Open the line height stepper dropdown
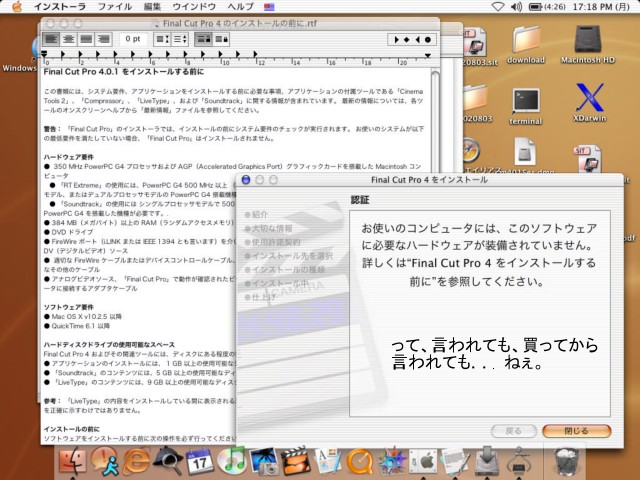Screen dimensions: 640x480 click(x=162, y=39)
